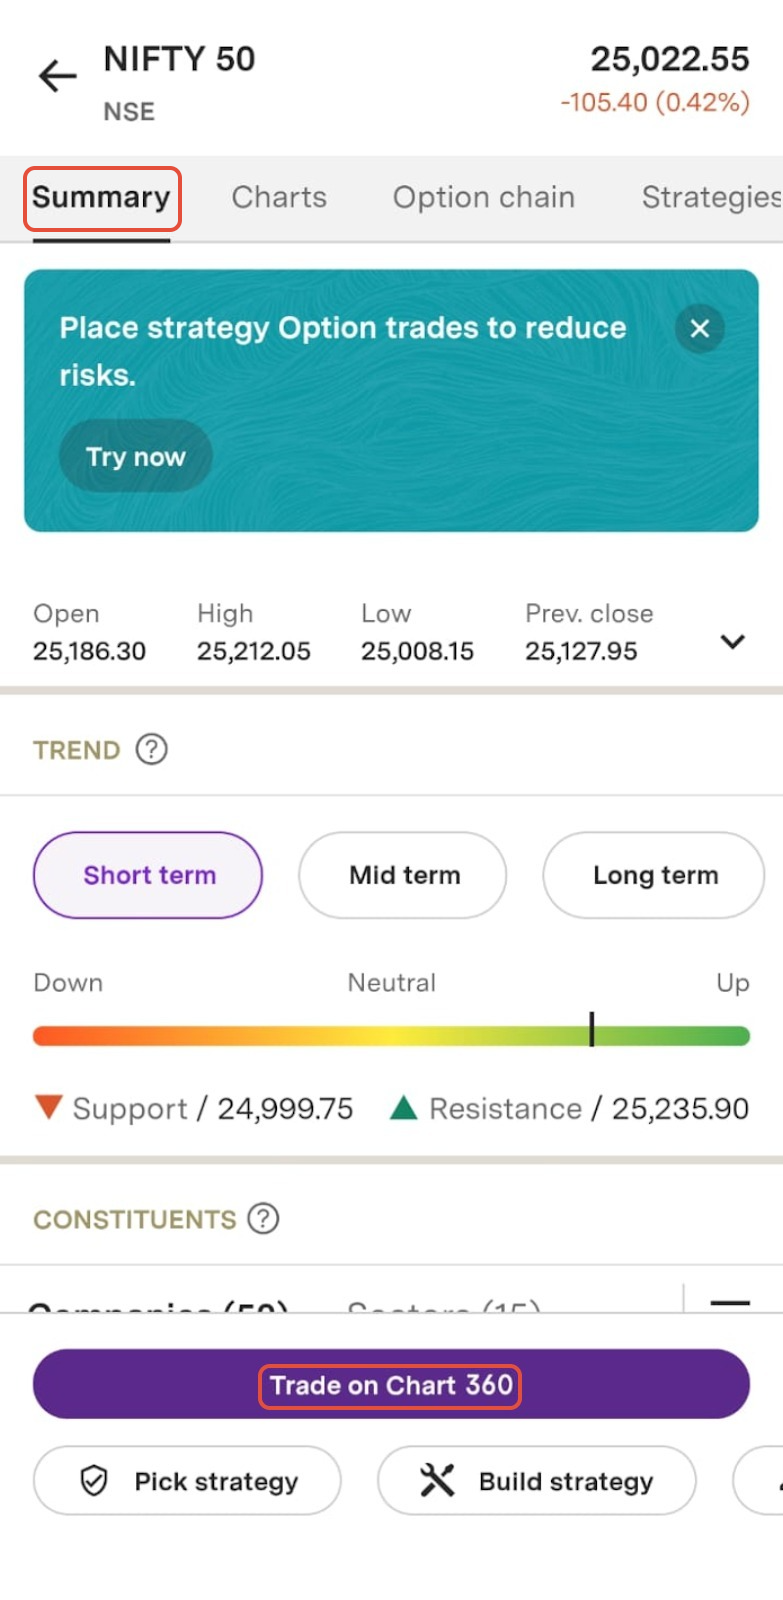Select the Short term trend option
The image size is (783, 1600).
pyautogui.click(x=148, y=875)
